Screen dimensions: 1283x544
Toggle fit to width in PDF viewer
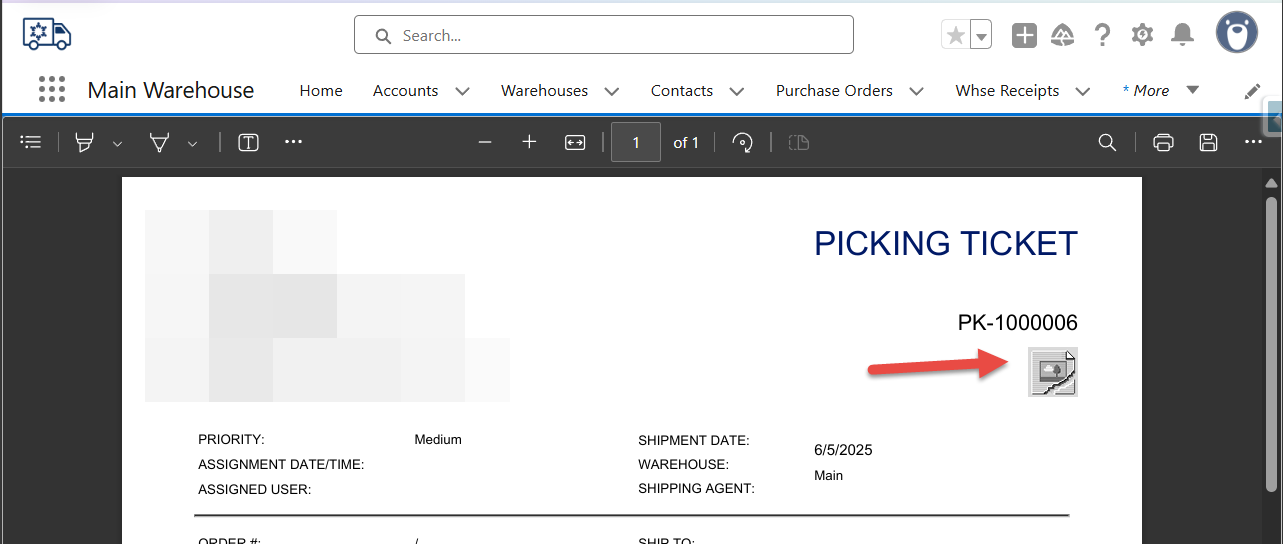pos(575,143)
